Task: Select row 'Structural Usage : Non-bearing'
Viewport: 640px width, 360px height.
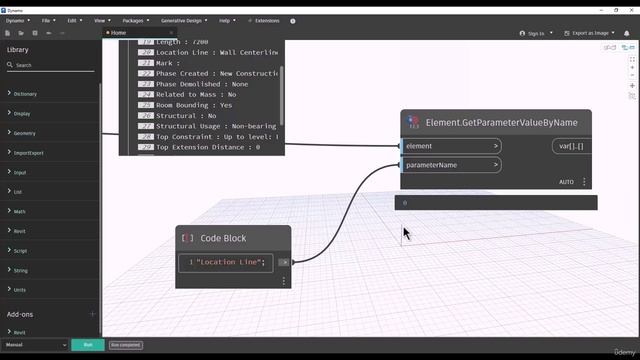Action: [x=207, y=126]
